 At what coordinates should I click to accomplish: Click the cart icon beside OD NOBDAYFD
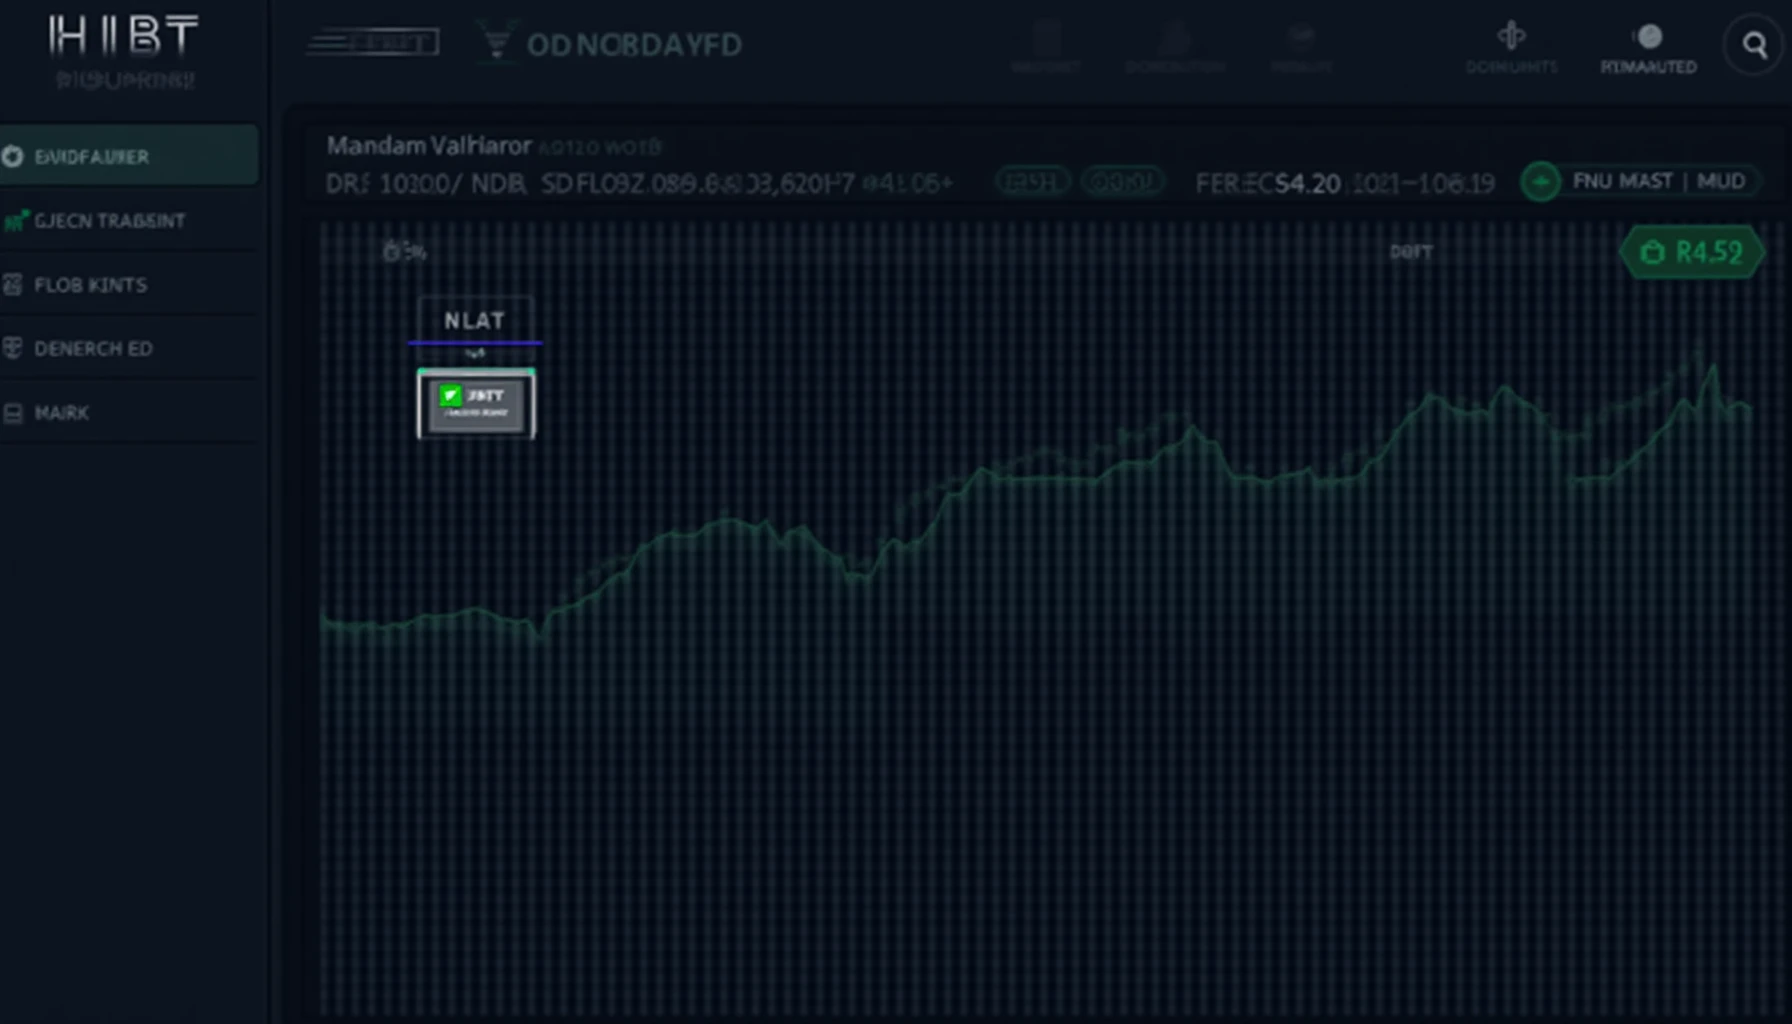pos(496,43)
